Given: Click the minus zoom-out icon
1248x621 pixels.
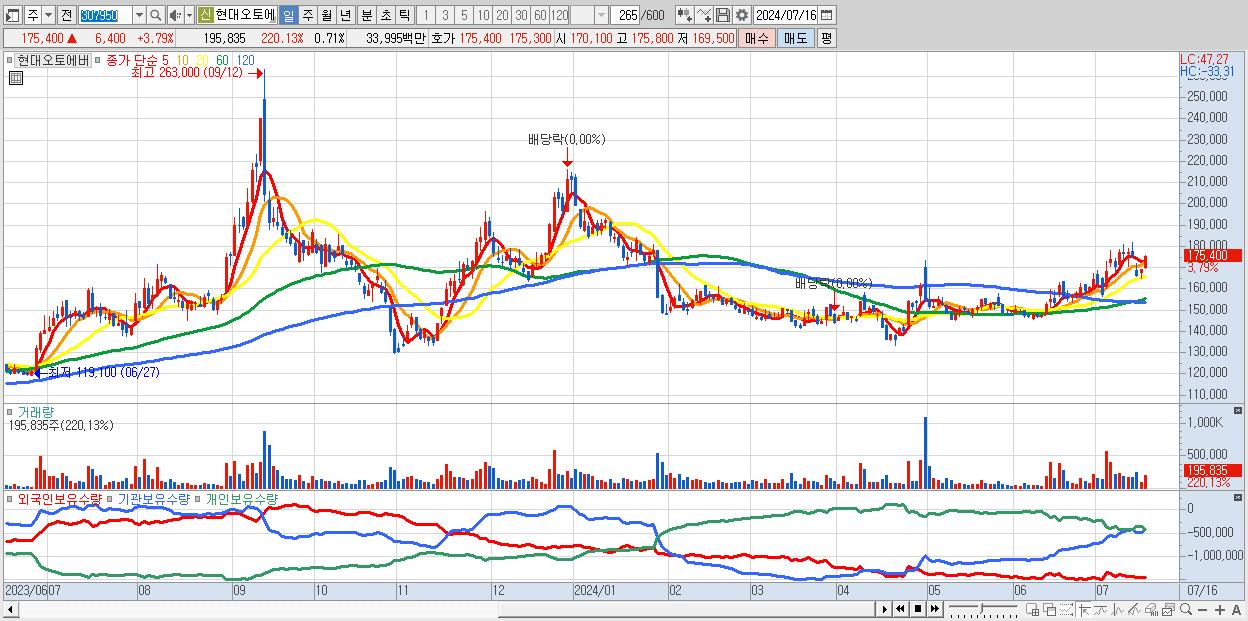Looking at the screenshot, I should [1202, 610].
